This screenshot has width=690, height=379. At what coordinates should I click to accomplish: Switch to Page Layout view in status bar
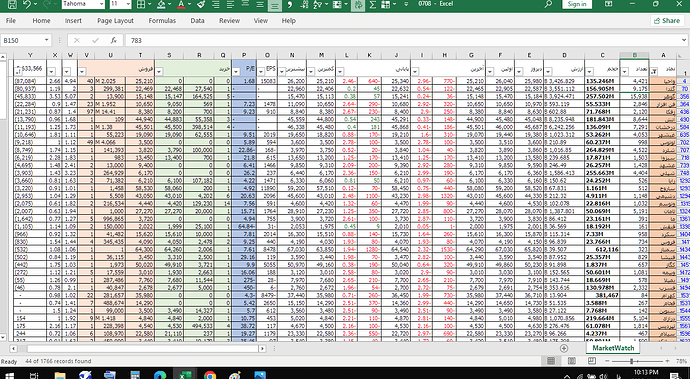coord(571,361)
